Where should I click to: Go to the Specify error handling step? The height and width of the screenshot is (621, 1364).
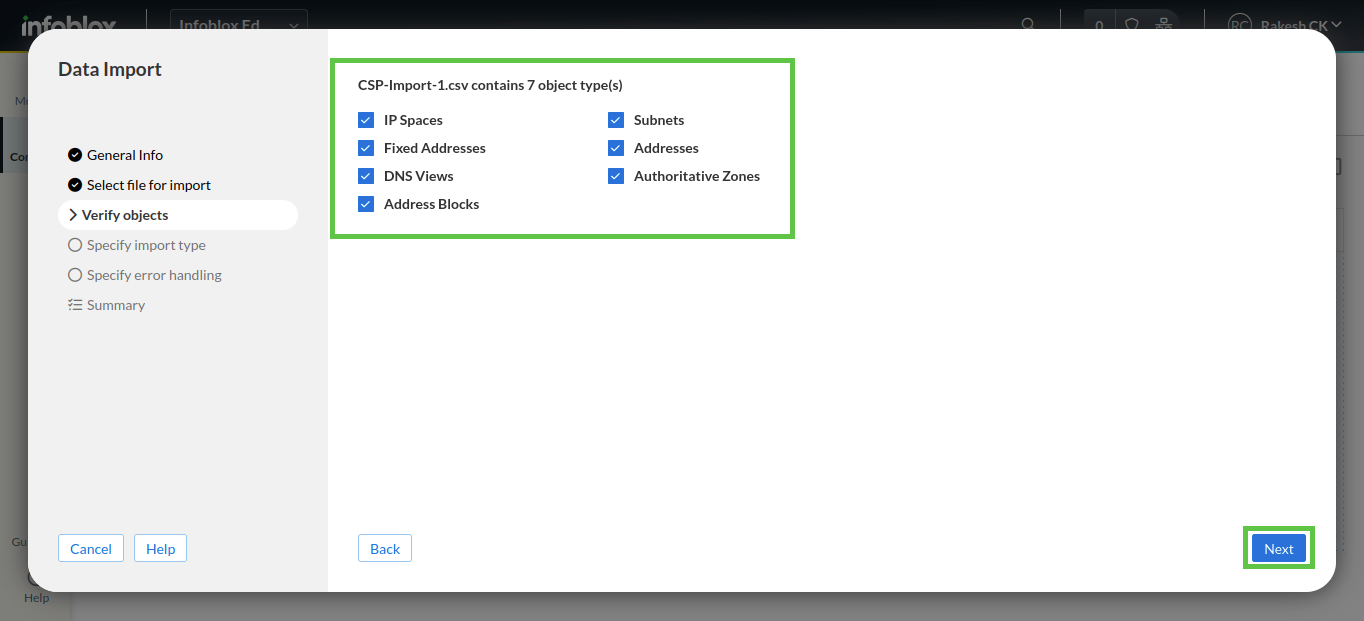pyautogui.click(x=154, y=275)
